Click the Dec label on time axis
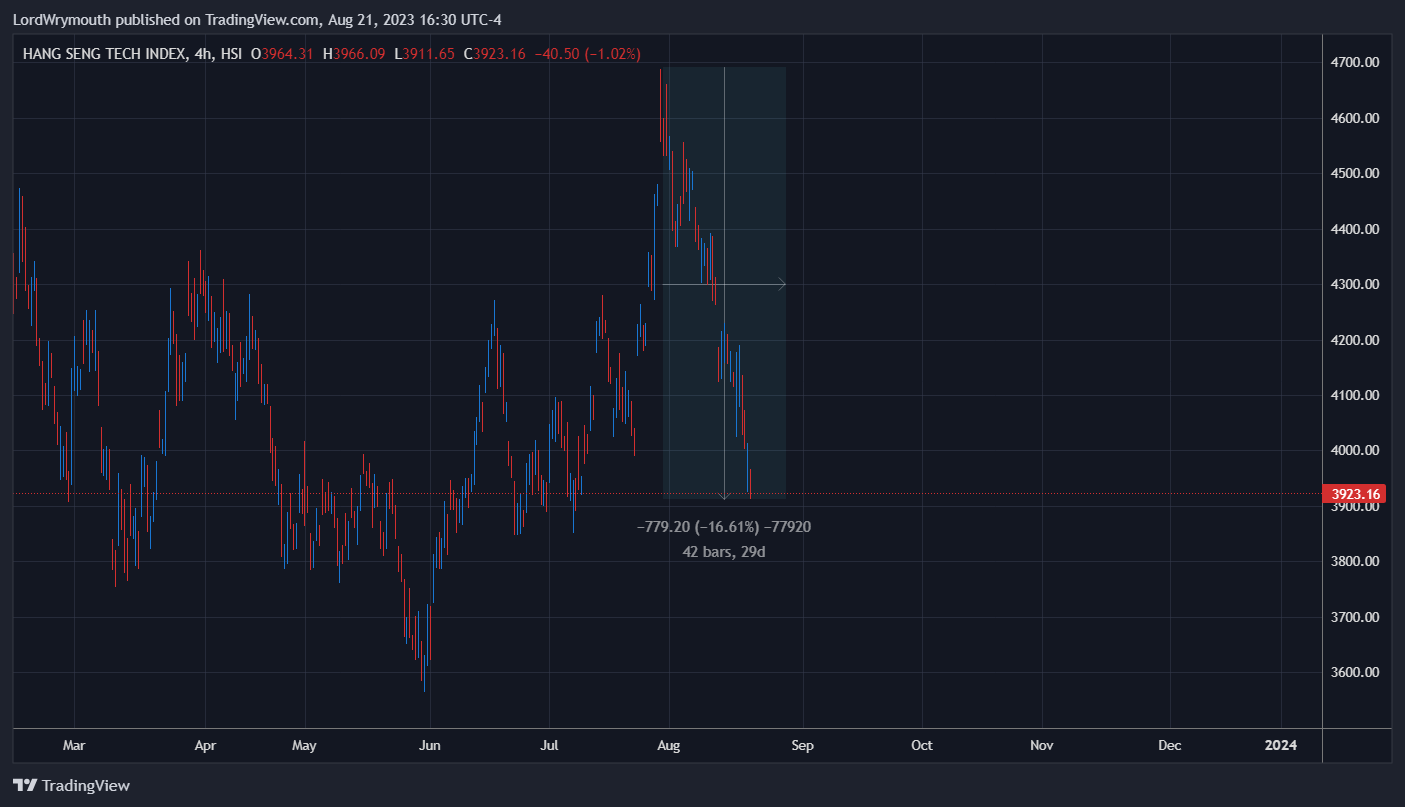The height and width of the screenshot is (807, 1405). pyautogui.click(x=1169, y=746)
